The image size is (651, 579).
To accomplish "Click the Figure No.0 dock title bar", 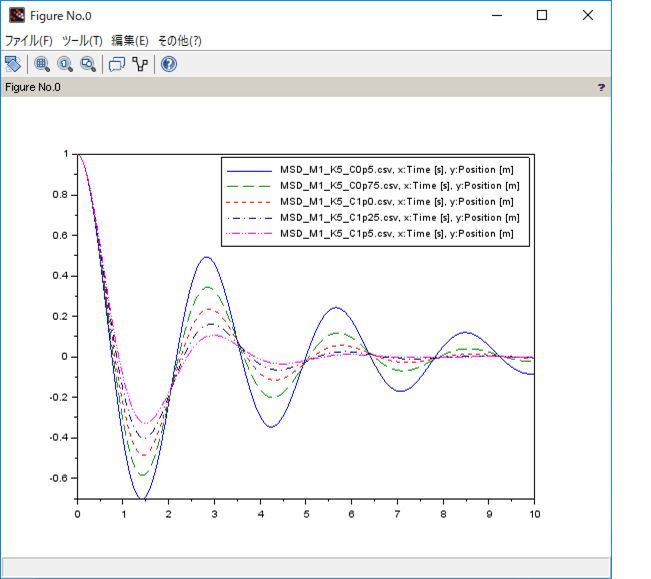I will [x=306, y=87].
